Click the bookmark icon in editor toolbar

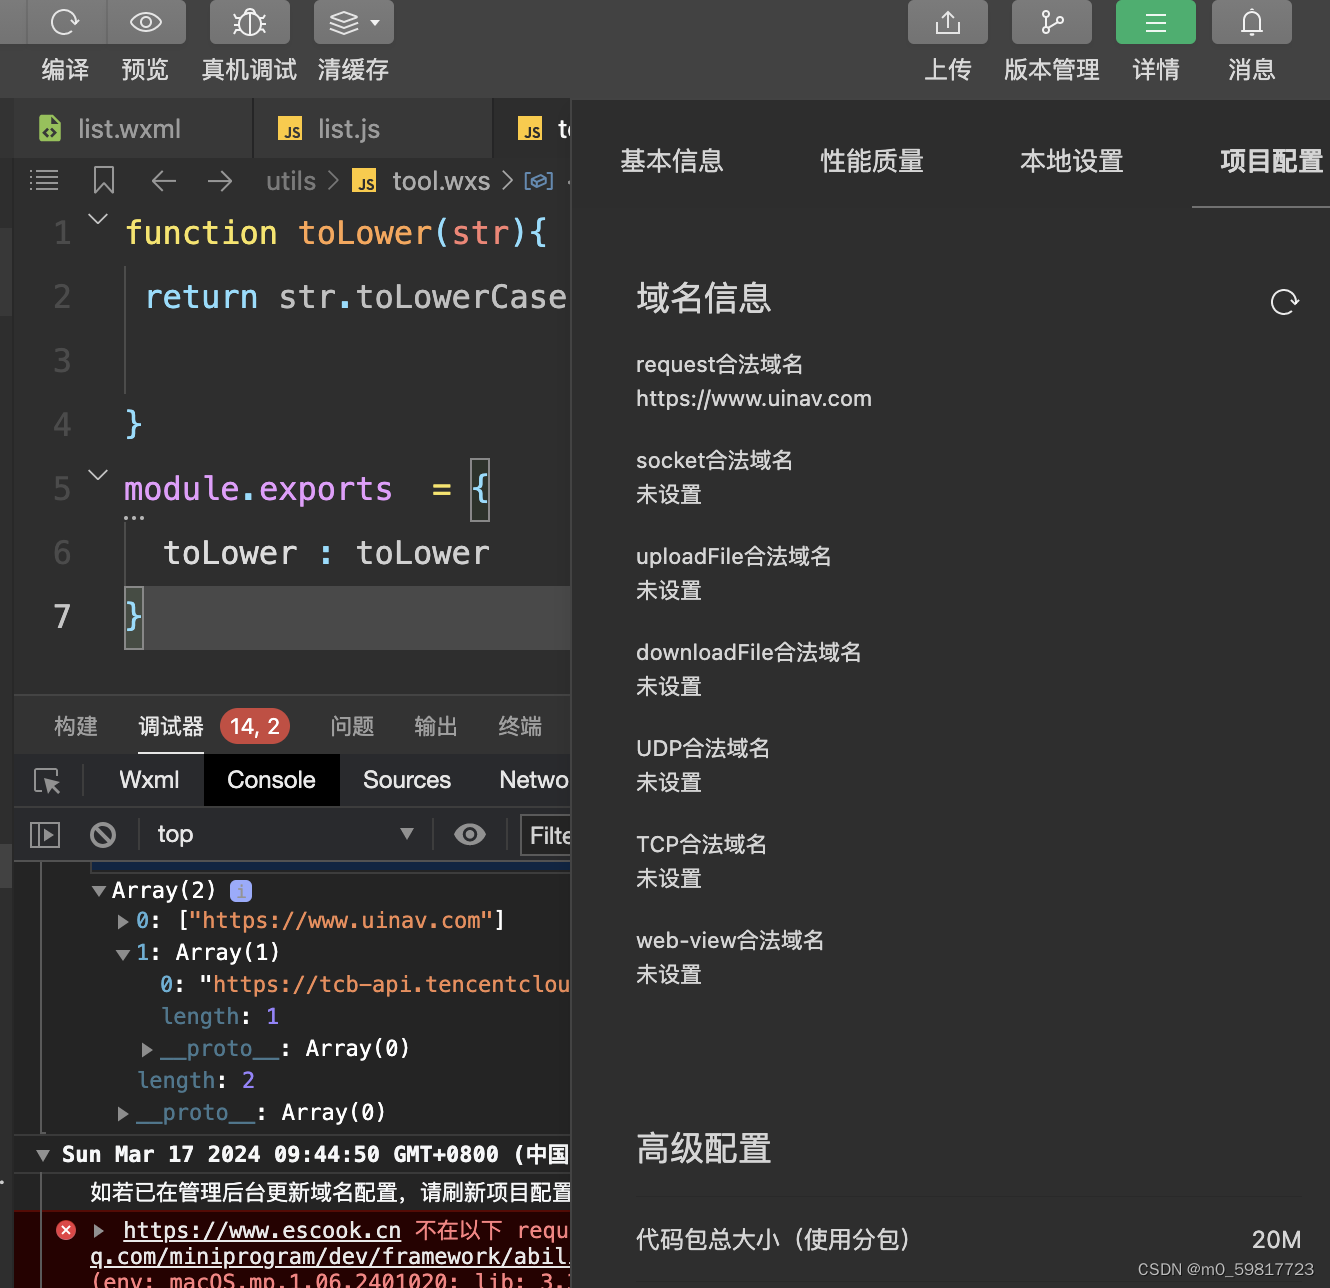(104, 180)
